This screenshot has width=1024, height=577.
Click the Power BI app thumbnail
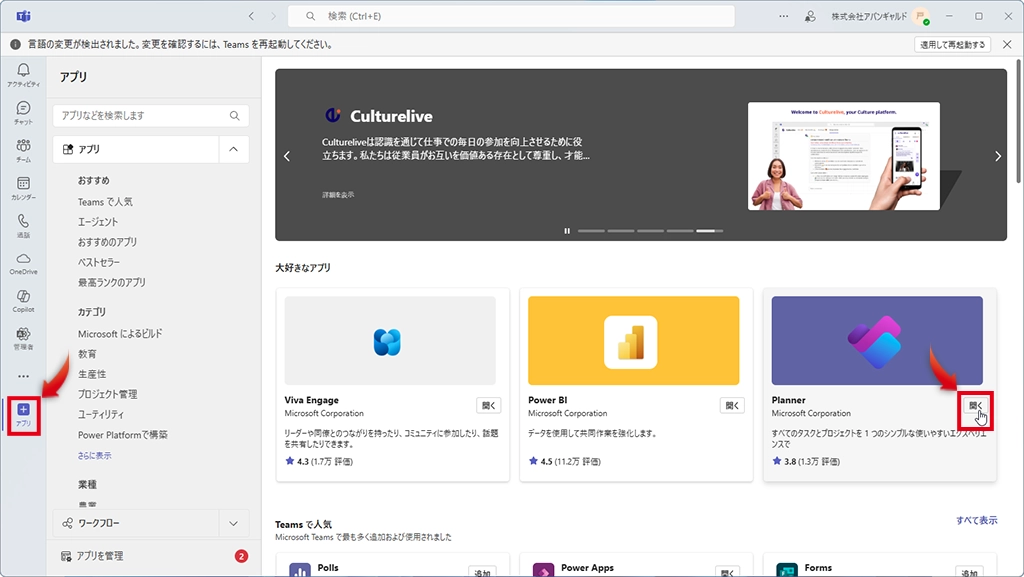coord(633,341)
